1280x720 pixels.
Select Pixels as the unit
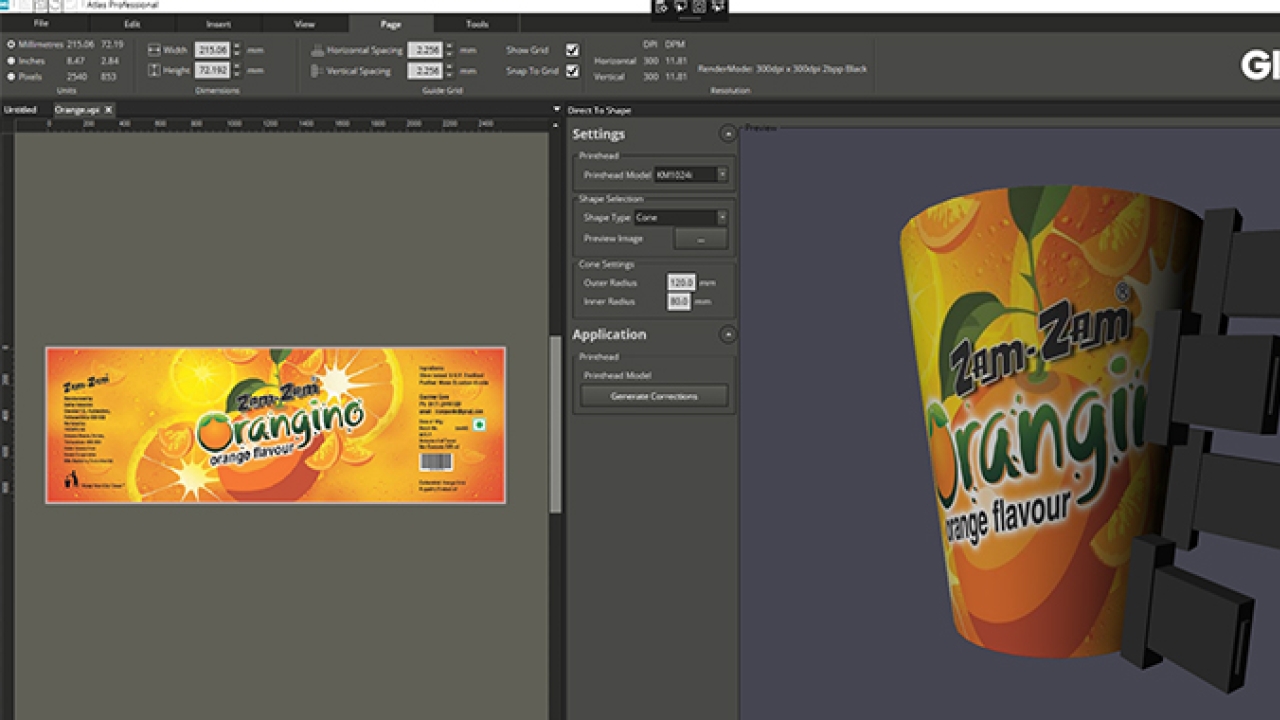click(11, 76)
